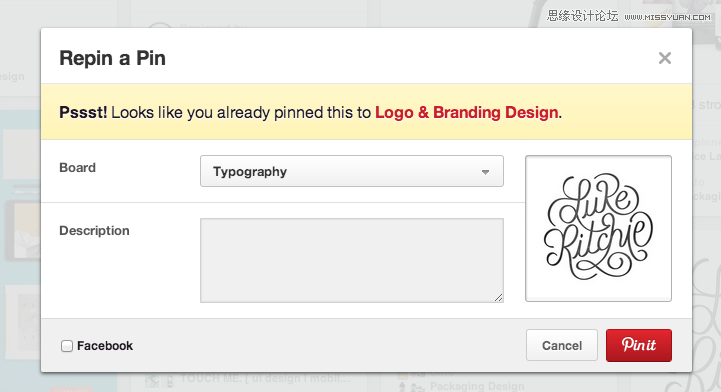The image size is (721, 392).
Task: Cancel the repin
Action: pos(562,345)
